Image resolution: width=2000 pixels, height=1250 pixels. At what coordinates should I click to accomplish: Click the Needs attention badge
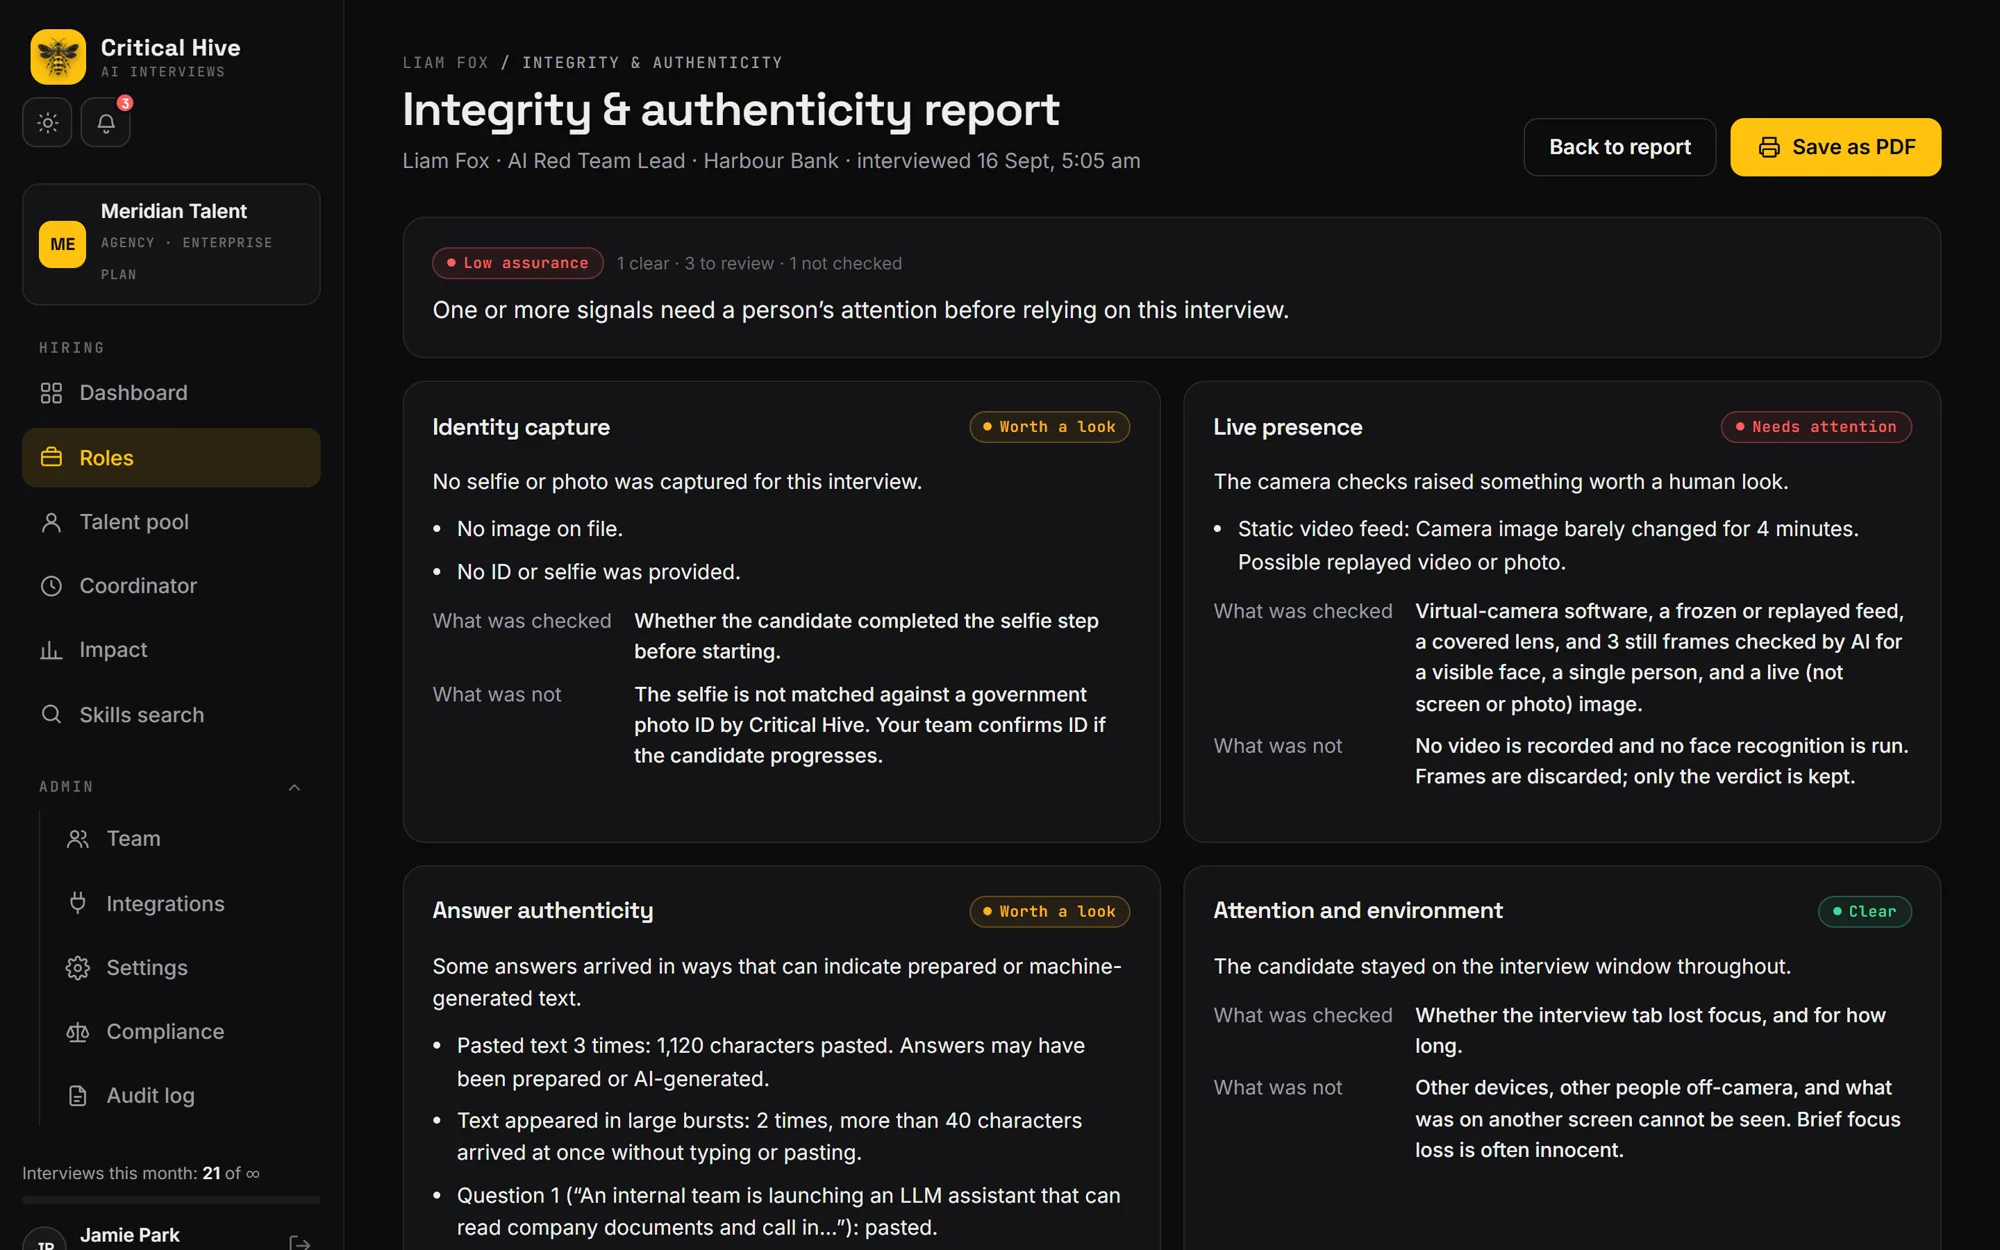tap(1816, 427)
